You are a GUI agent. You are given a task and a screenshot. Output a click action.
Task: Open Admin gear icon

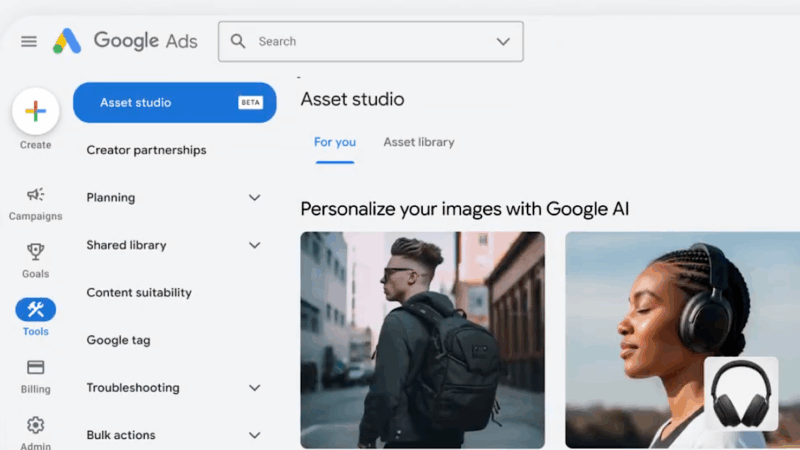[35, 425]
